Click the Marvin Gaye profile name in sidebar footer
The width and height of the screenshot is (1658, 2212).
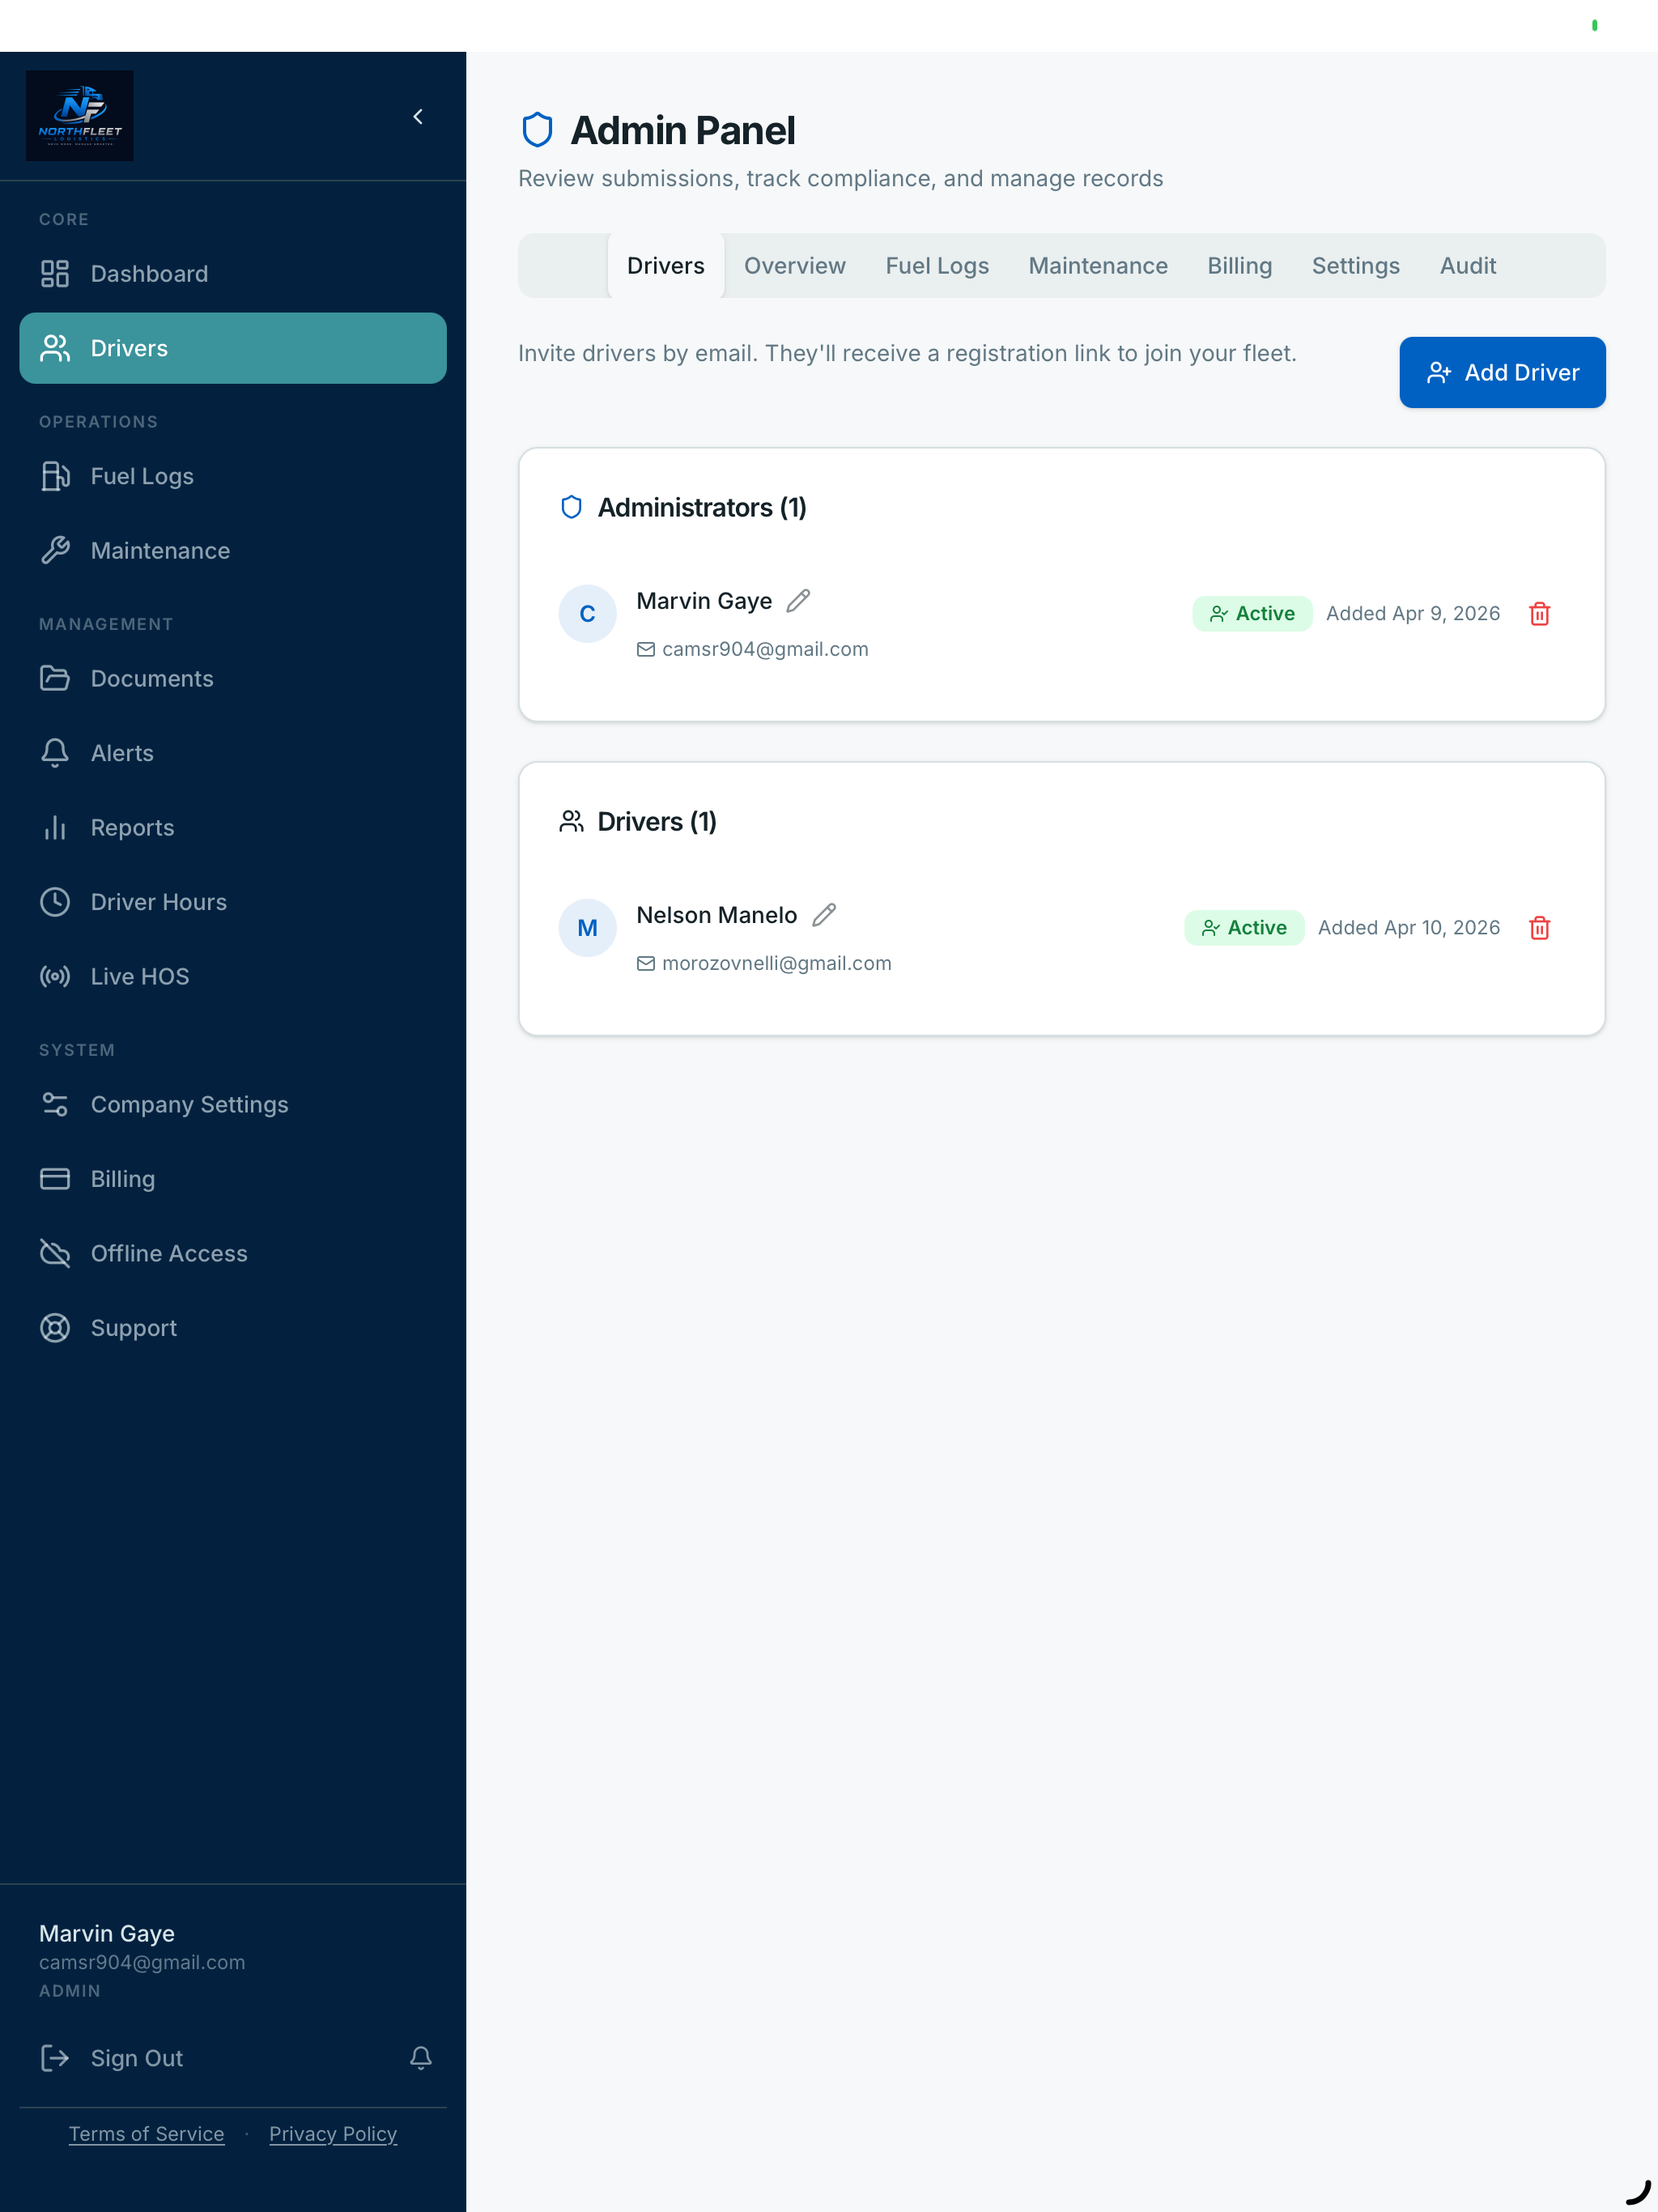click(x=107, y=1934)
